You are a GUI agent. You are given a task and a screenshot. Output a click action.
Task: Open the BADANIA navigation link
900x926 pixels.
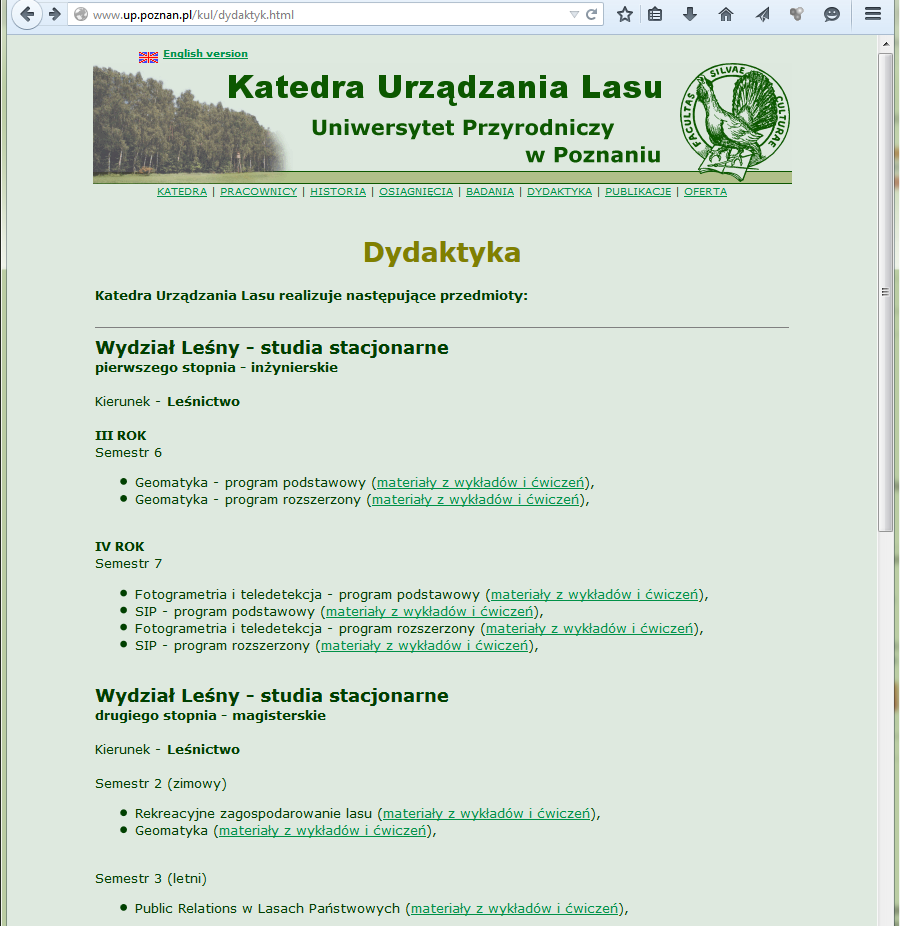[490, 192]
